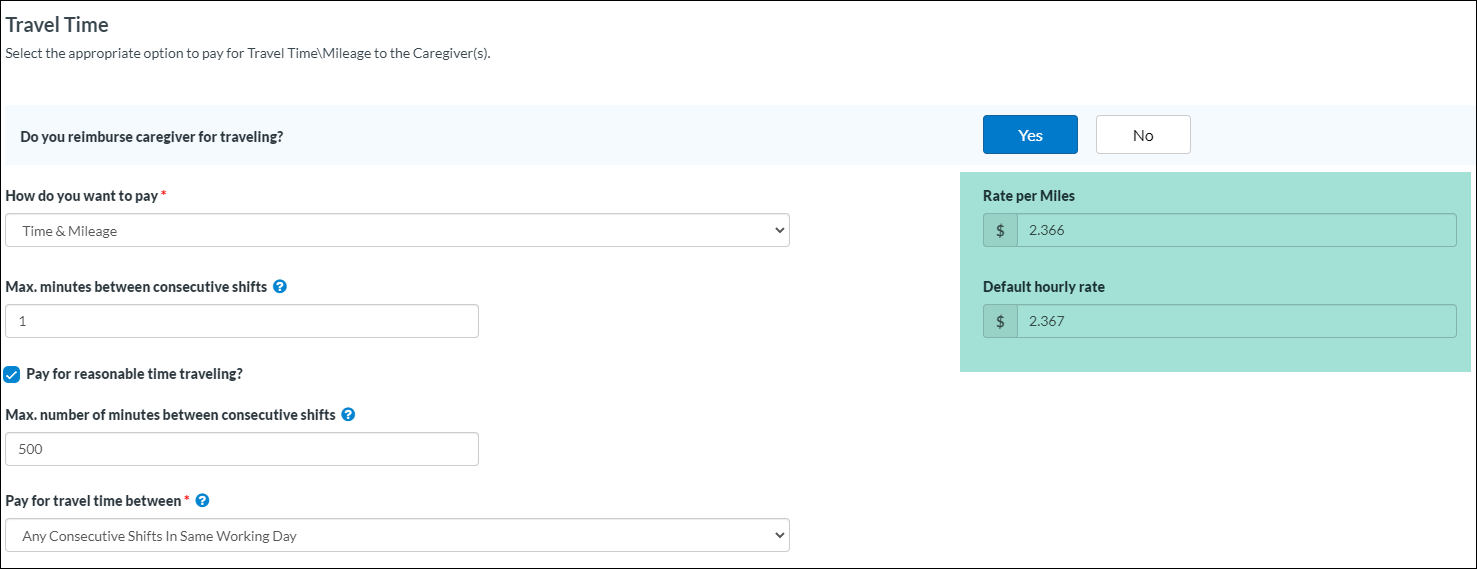Click the Rate per Miles input field
The width and height of the screenshot is (1477, 569).
pos(1236,230)
